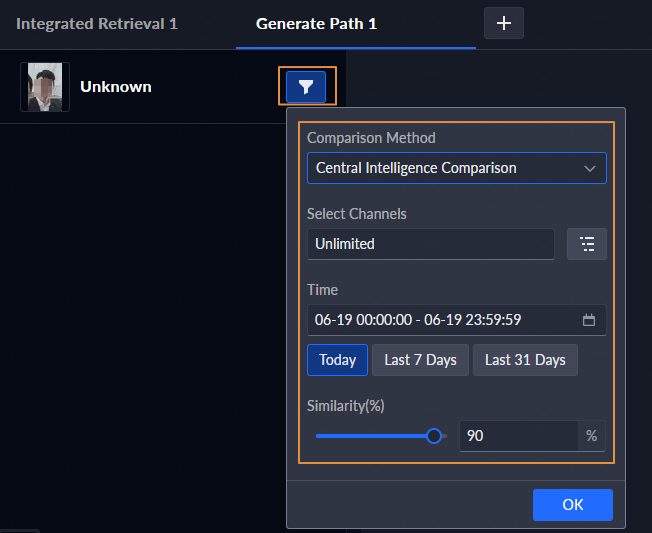This screenshot has height=533, width=652.
Task: Switch to Generate Path 1 tab
Action: [x=316, y=23]
